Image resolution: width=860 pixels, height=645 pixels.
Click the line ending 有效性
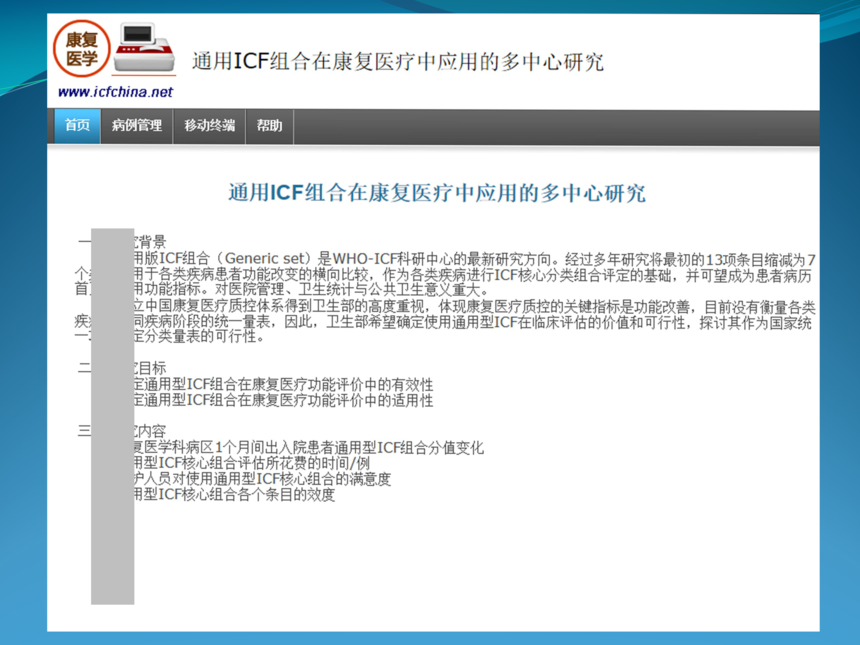[x=283, y=384]
